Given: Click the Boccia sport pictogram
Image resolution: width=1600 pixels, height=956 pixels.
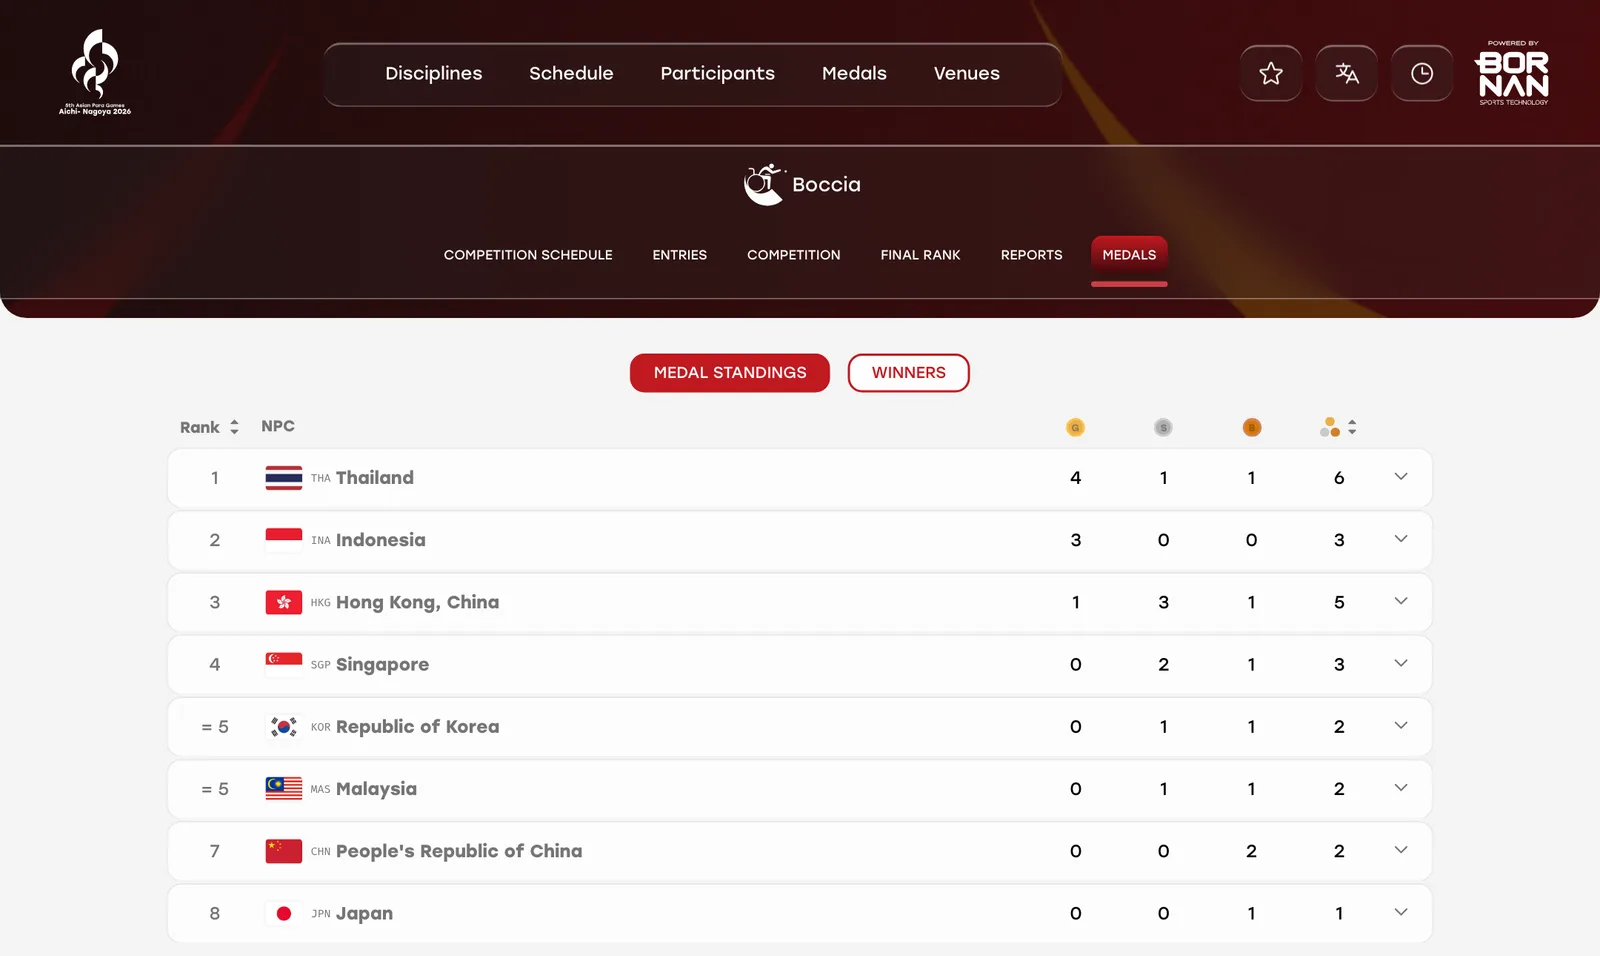Looking at the screenshot, I should tap(764, 184).
